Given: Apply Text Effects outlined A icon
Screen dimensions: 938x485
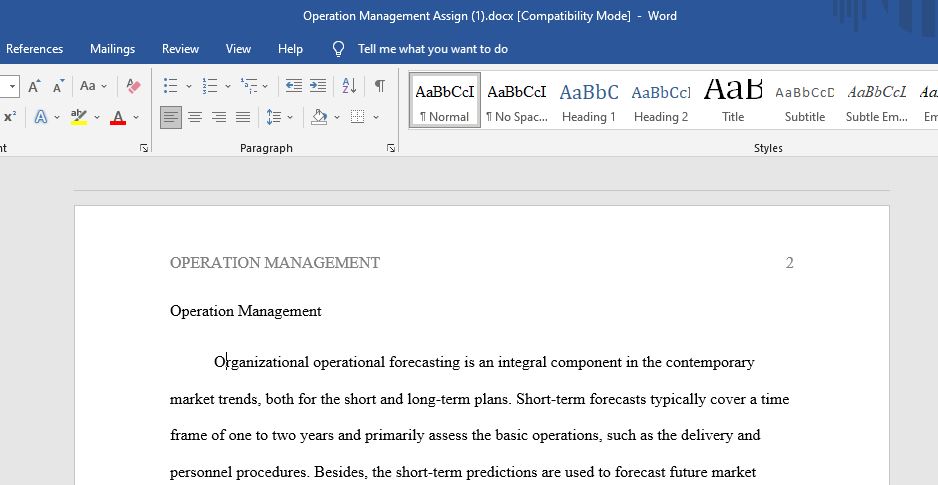Looking at the screenshot, I should (x=41, y=117).
